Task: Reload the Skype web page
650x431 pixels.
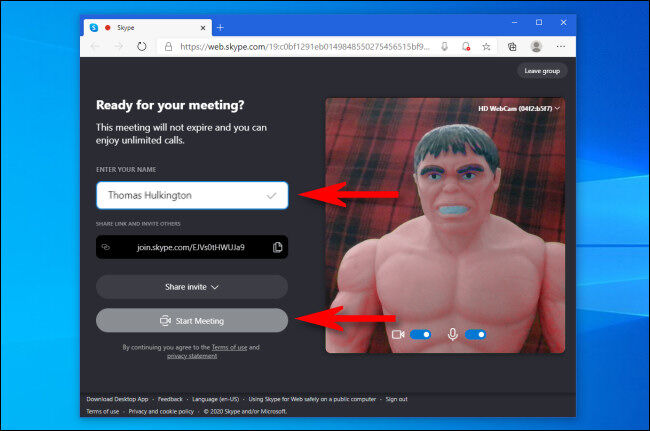Action: tap(142, 46)
